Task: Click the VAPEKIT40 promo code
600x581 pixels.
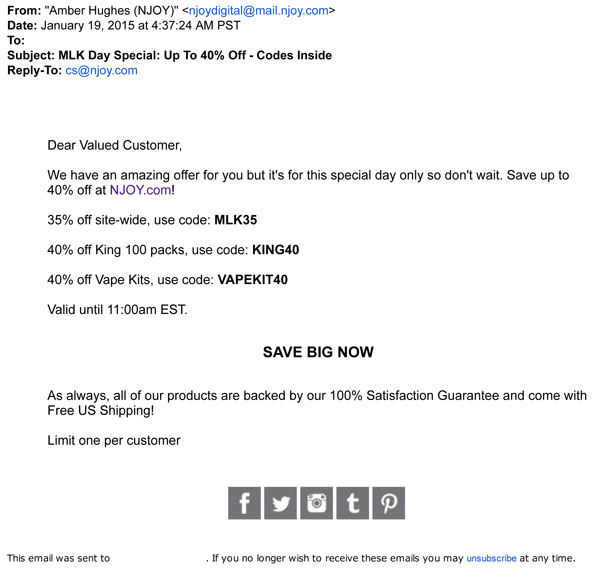Action: click(252, 280)
